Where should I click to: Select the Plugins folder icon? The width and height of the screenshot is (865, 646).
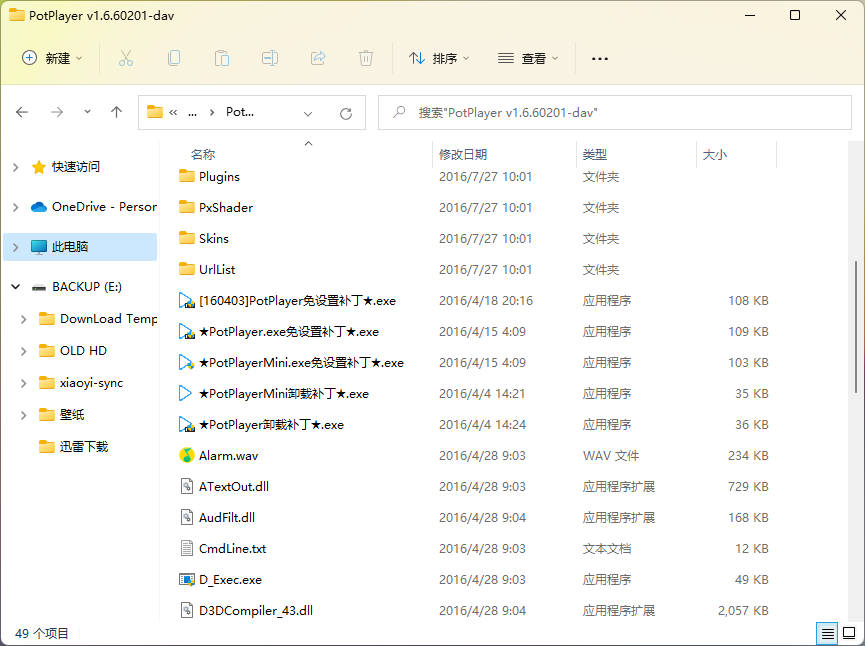coord(186,176)
